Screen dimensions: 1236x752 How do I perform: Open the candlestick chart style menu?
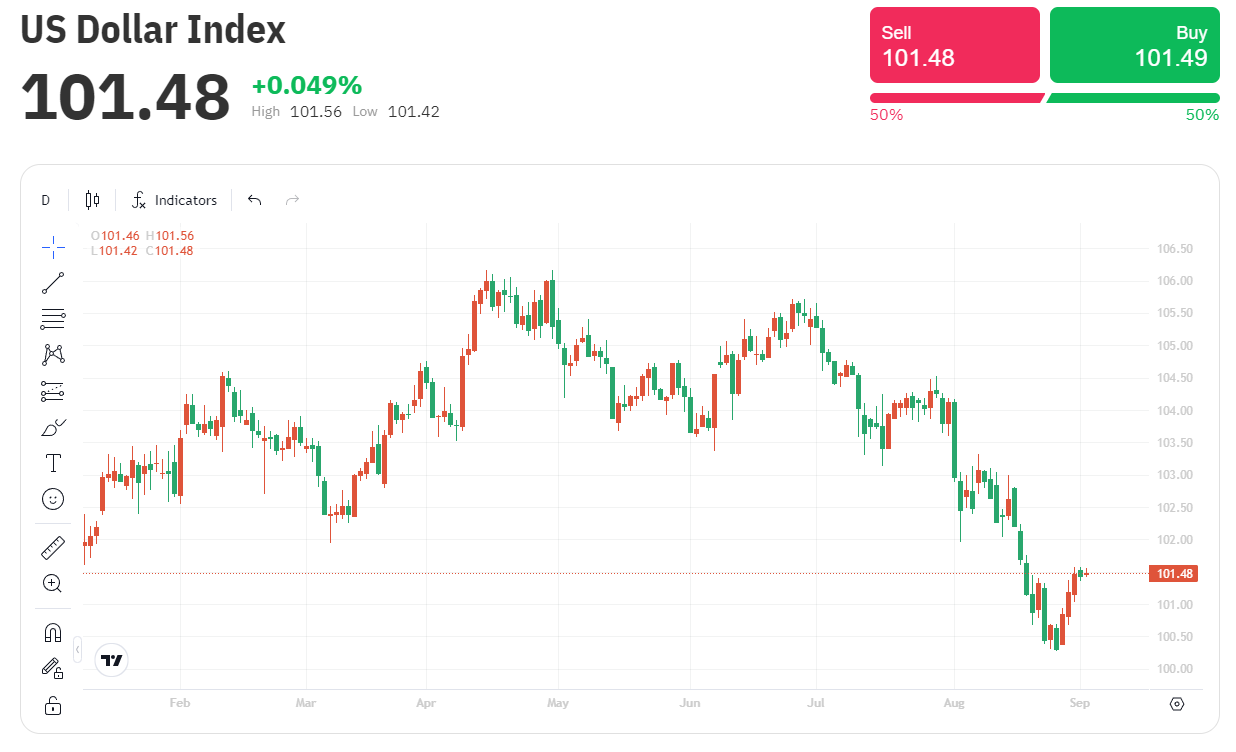92,200
